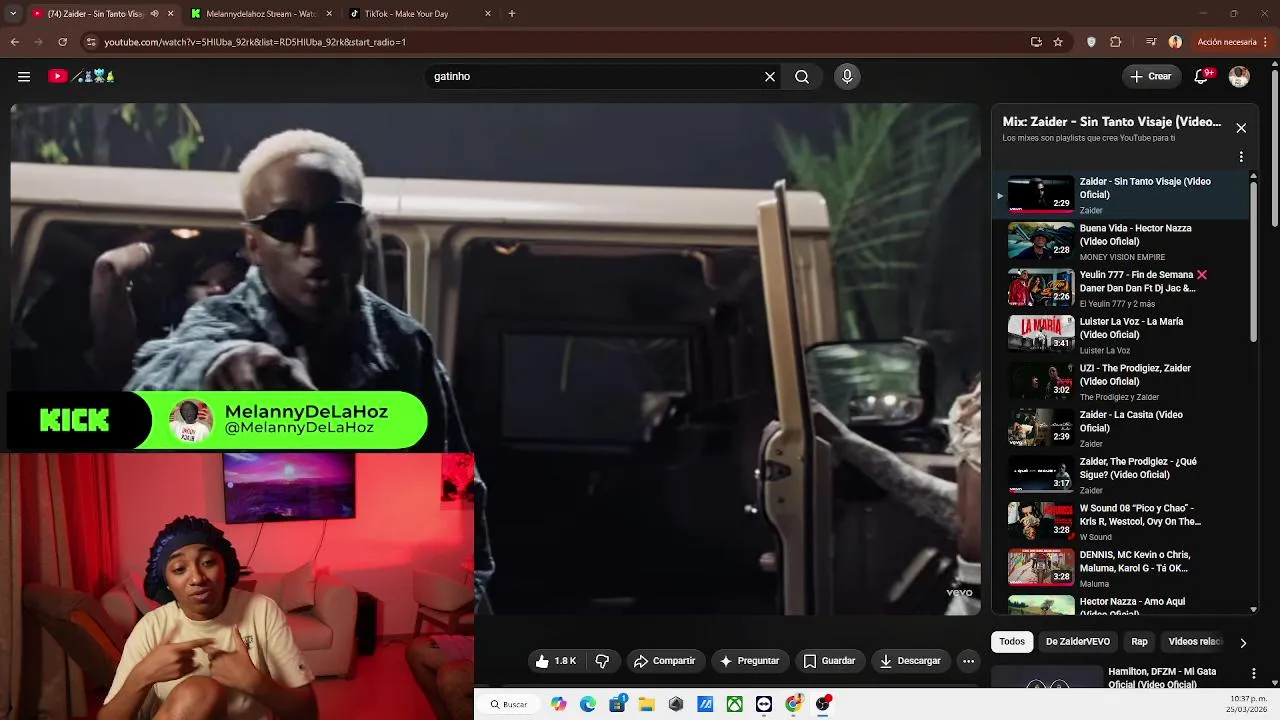Select the Videos relacionados chip

[x=1194, y=642]
